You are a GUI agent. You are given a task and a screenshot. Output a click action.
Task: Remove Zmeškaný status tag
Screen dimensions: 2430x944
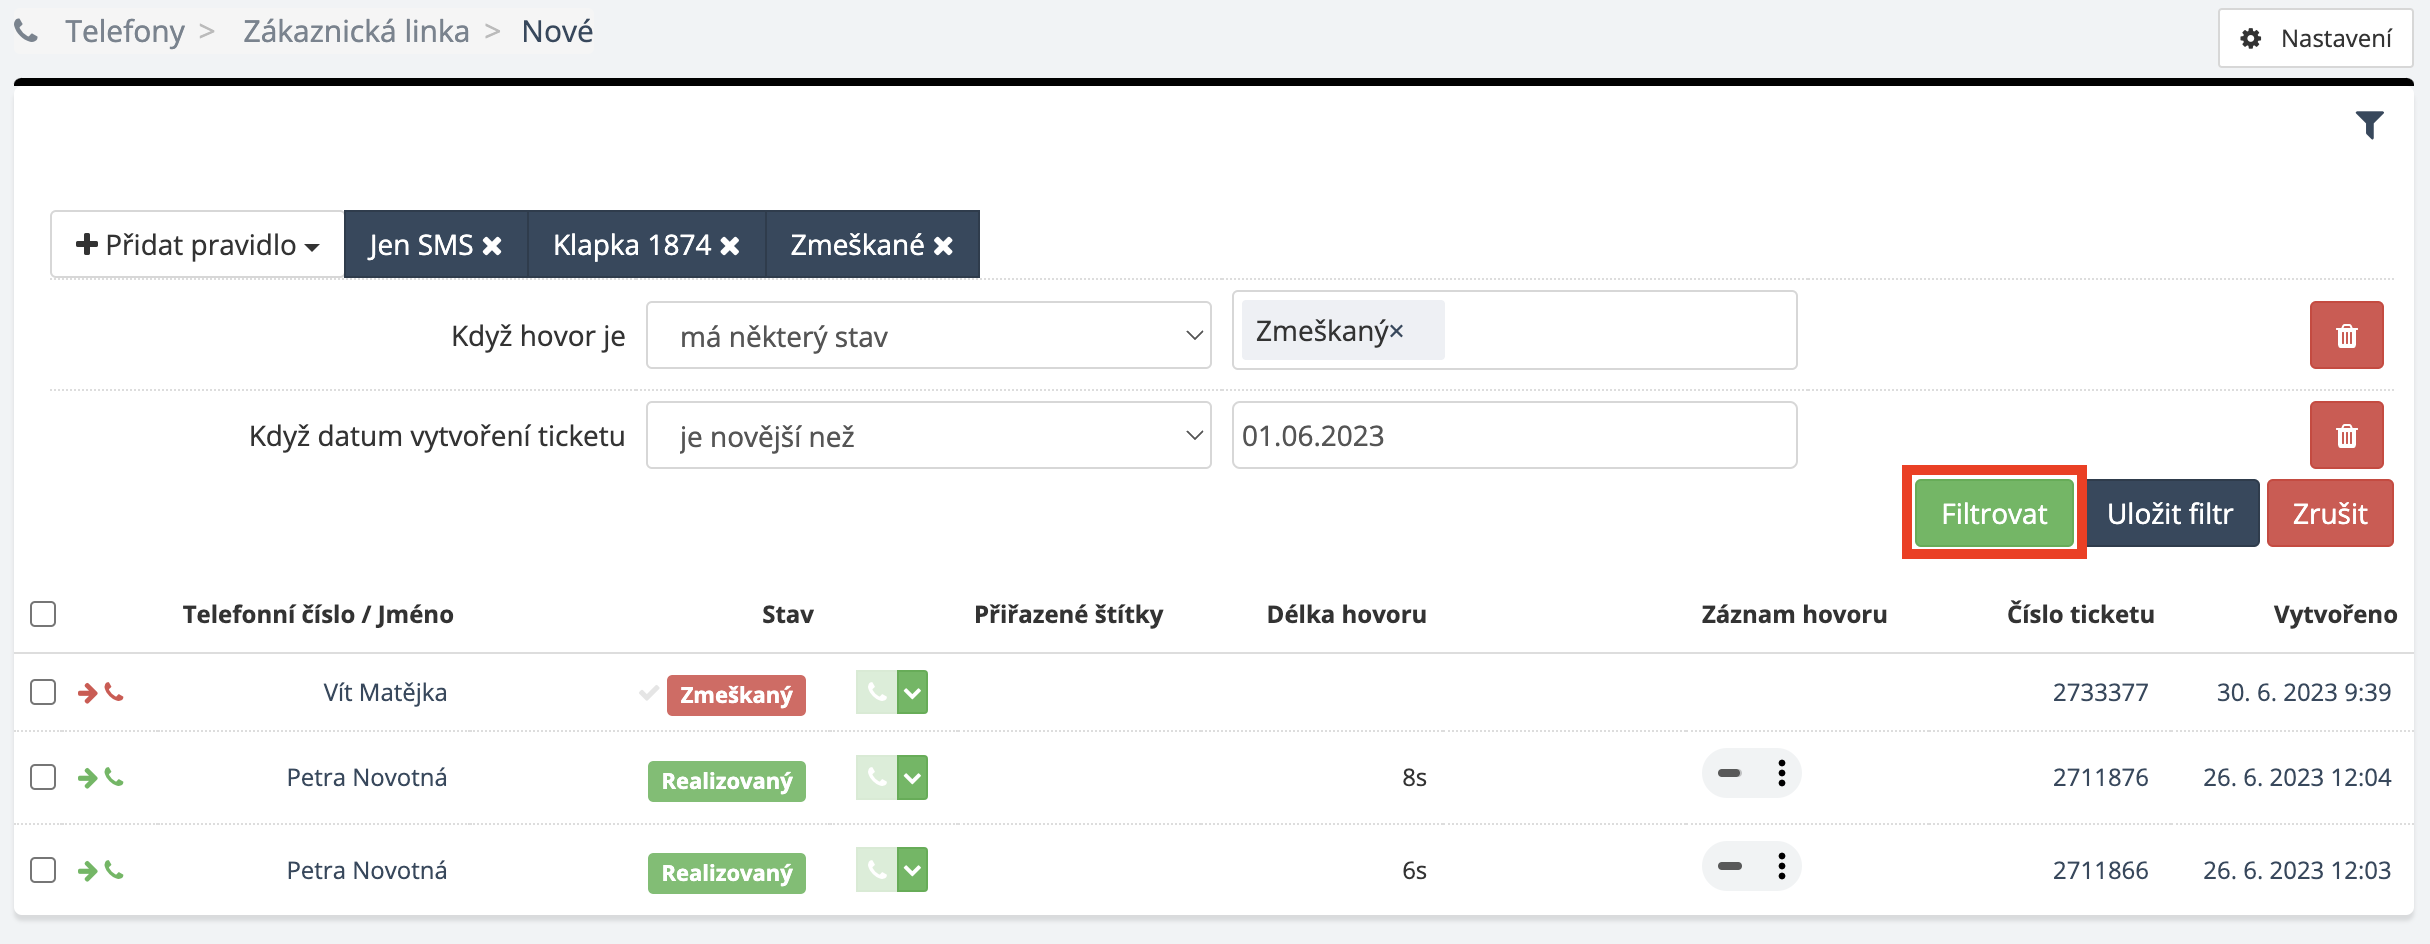tap(1397, 331)
